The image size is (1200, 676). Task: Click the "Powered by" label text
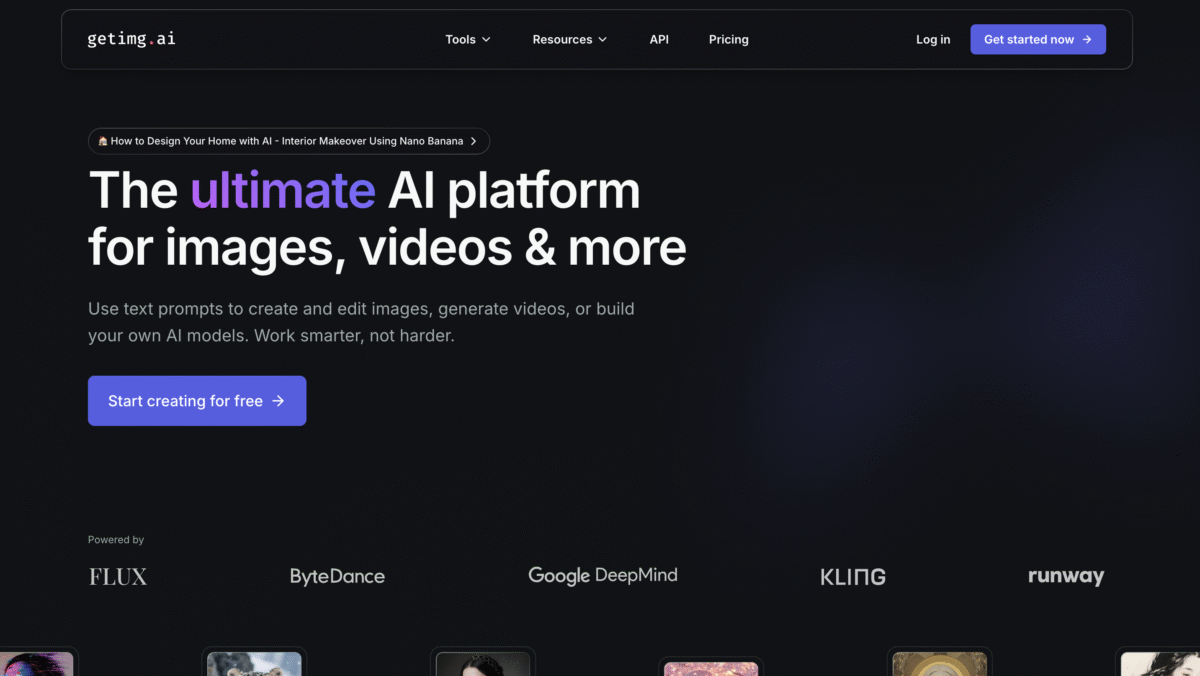(116, 540)
